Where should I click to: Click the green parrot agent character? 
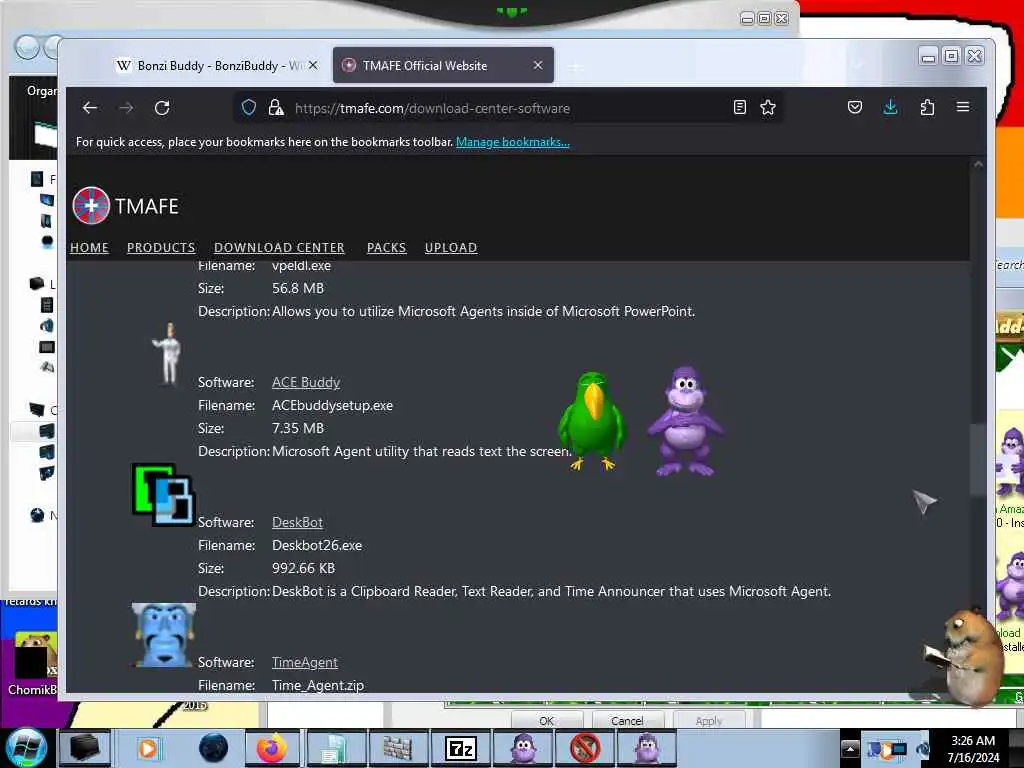(593, 421)
